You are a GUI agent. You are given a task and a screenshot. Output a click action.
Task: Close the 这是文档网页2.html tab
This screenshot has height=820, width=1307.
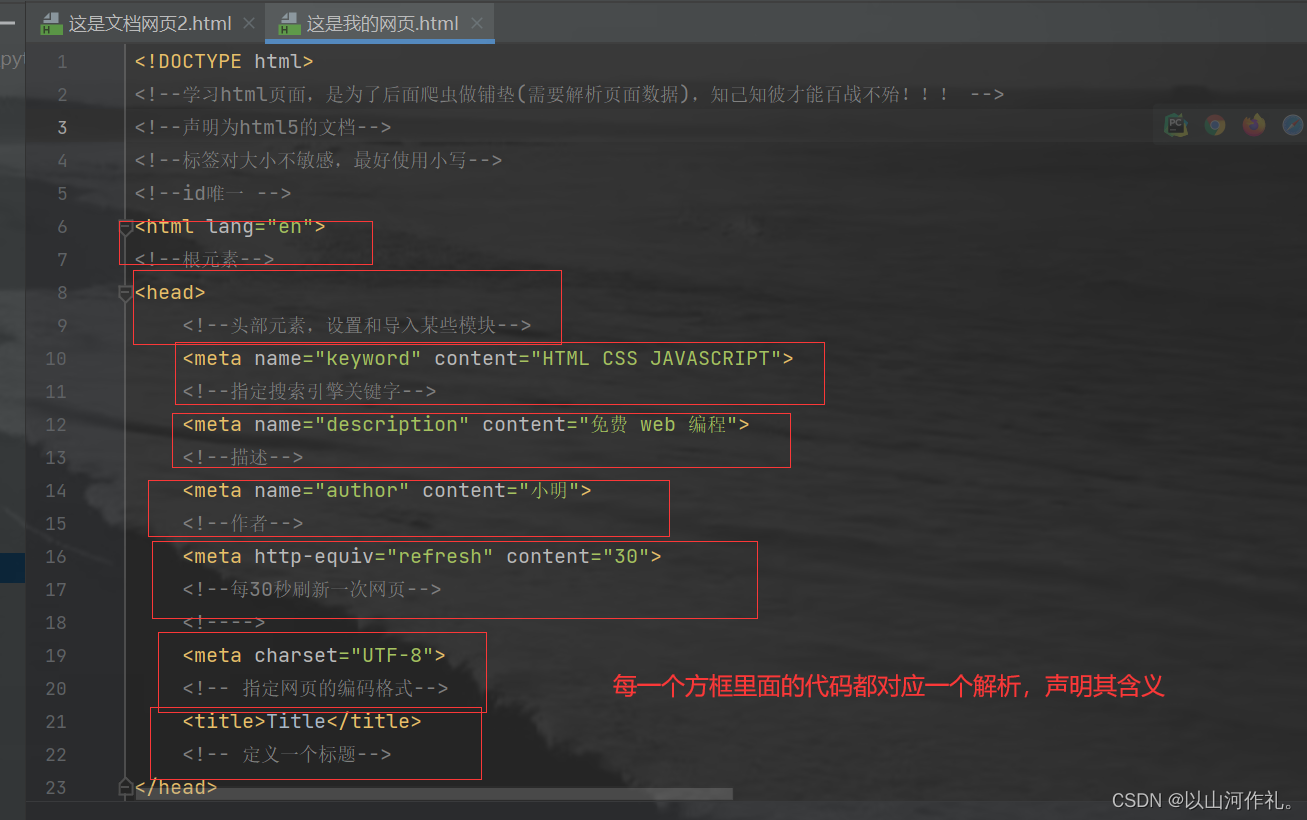249,23
